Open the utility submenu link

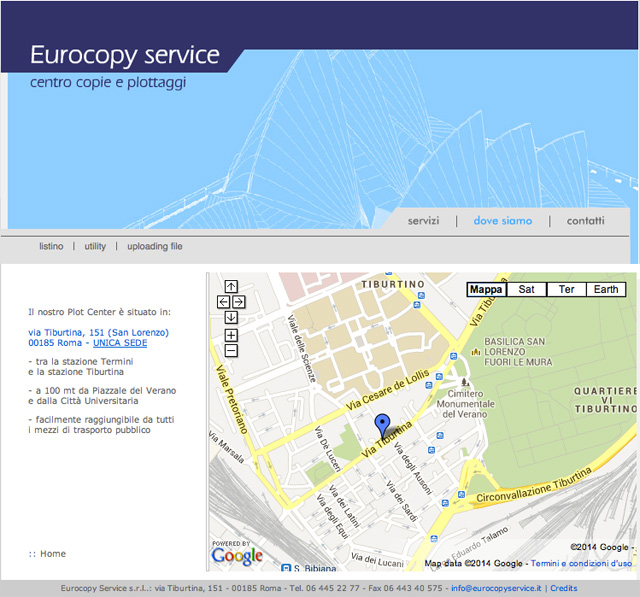click(95, 246)
